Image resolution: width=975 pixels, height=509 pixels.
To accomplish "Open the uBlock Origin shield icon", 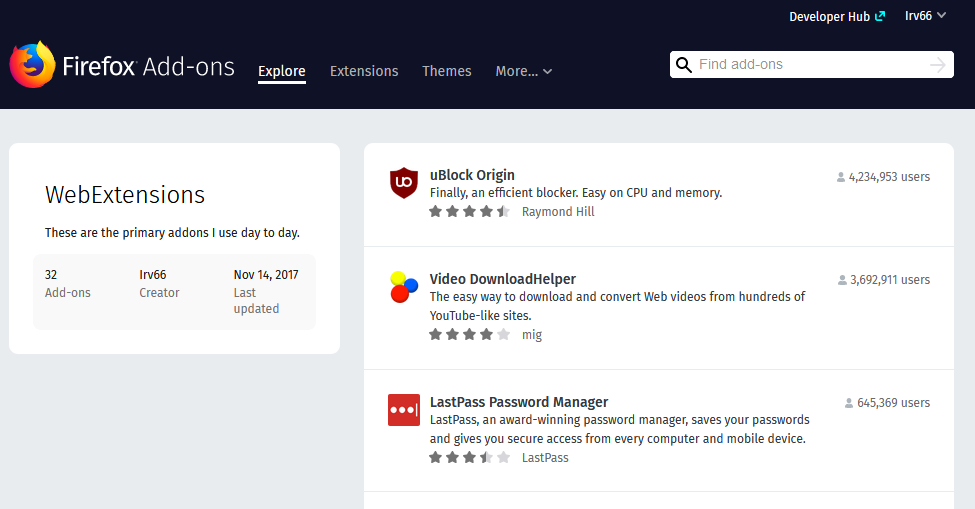I will pyautogui.click(x=404, y=183).
